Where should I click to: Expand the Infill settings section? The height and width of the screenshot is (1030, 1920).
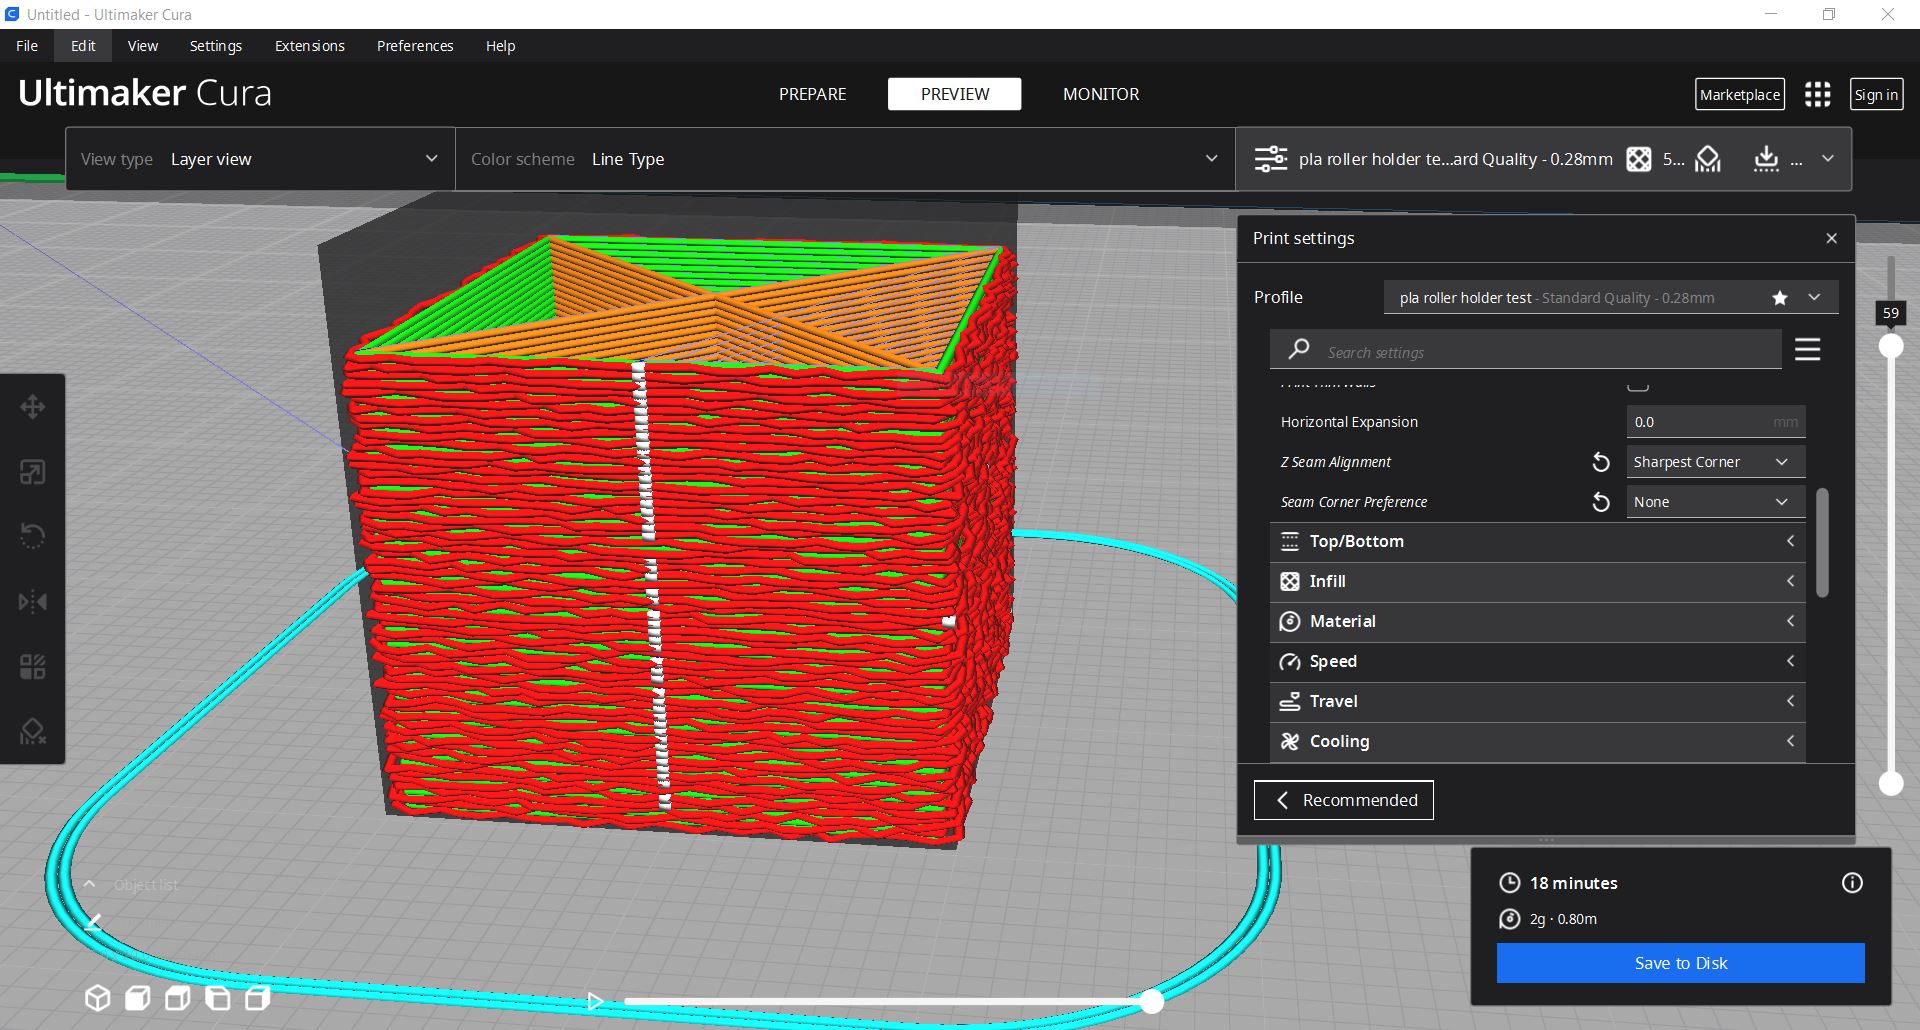pos(1537,581)
